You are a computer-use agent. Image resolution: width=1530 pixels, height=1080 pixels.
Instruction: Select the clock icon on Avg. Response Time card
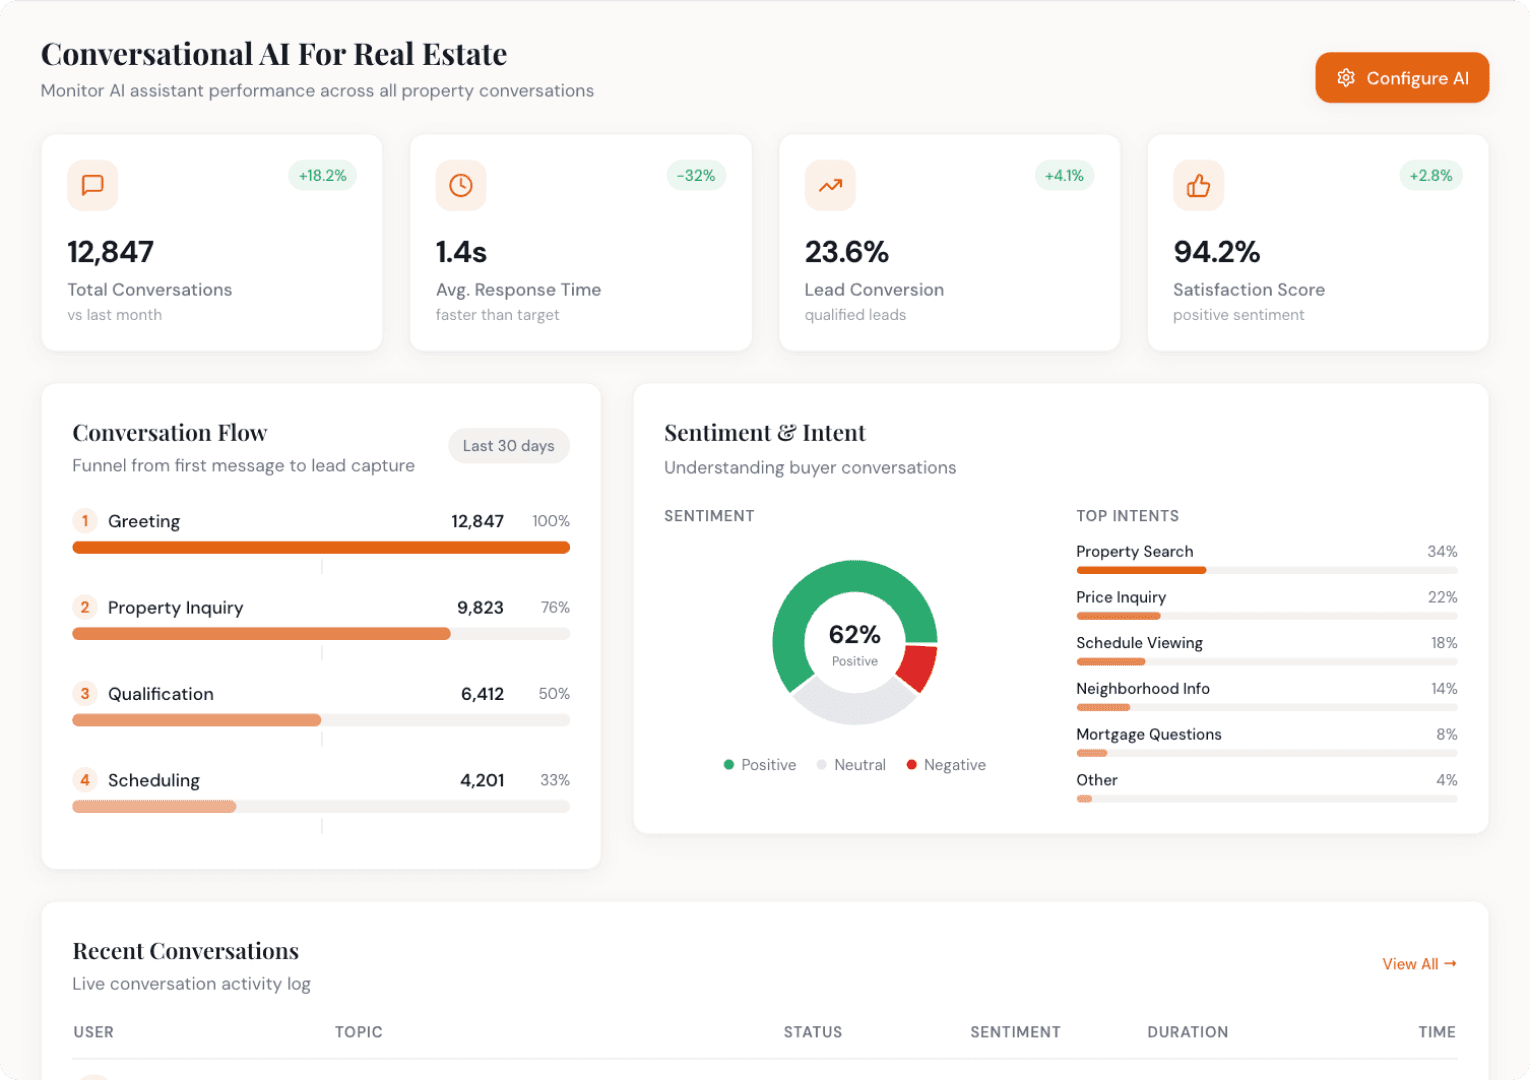coord(460,185)
